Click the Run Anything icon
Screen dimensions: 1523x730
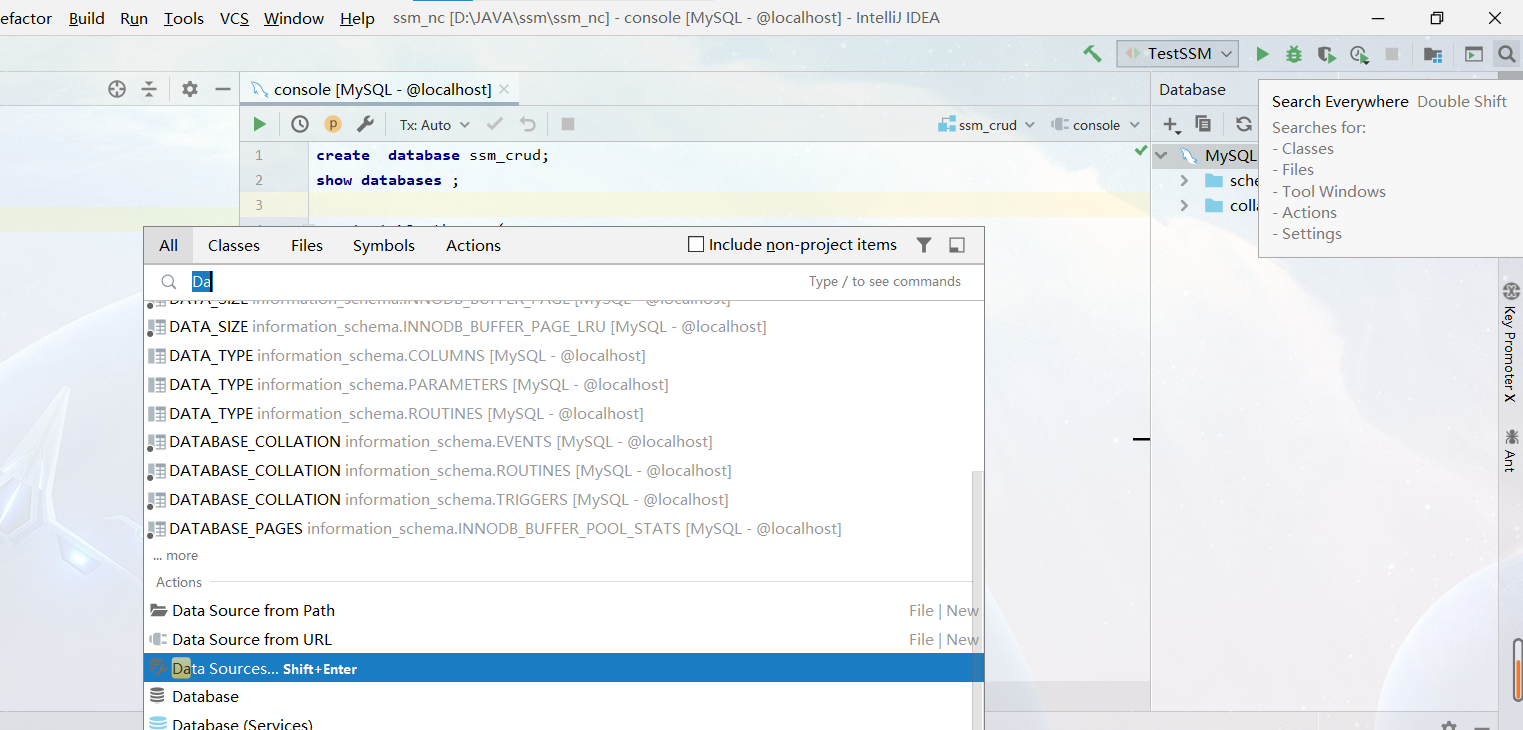[1474, 54]
